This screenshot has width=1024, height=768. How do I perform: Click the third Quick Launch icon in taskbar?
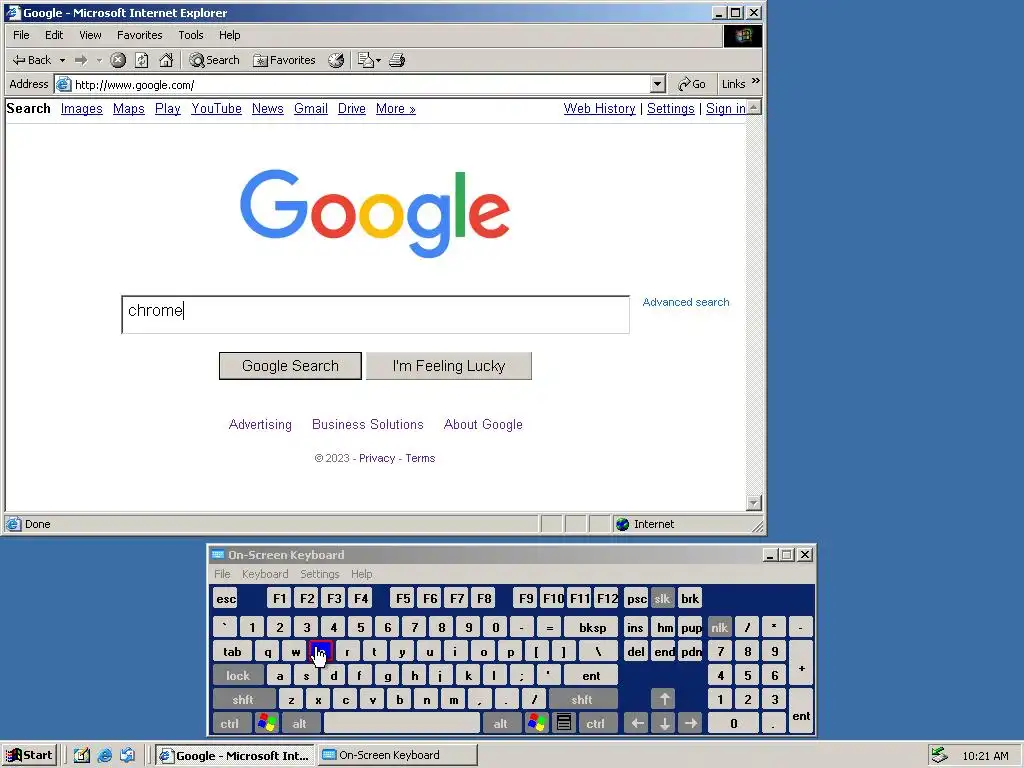[127, 755]
